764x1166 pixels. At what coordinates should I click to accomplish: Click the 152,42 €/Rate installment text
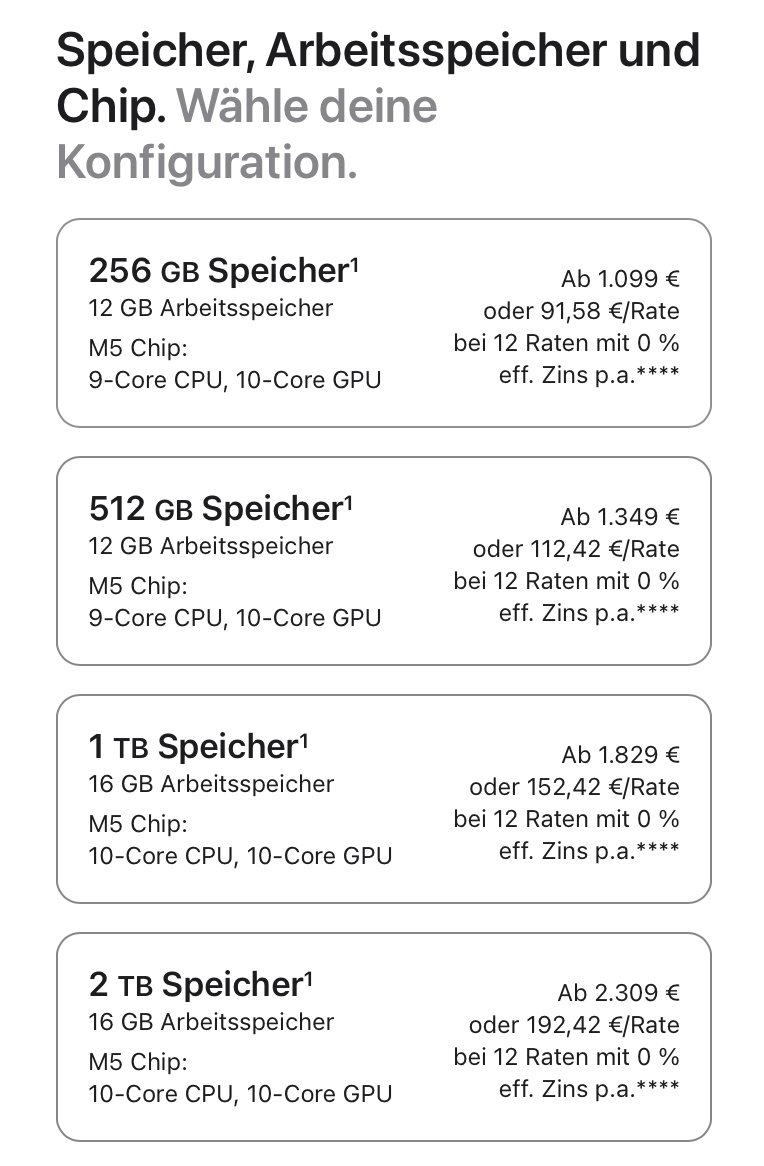(x=573, y=788)
